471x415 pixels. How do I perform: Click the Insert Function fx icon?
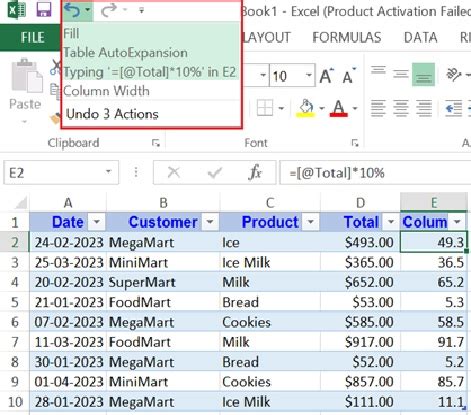[255, 172]
